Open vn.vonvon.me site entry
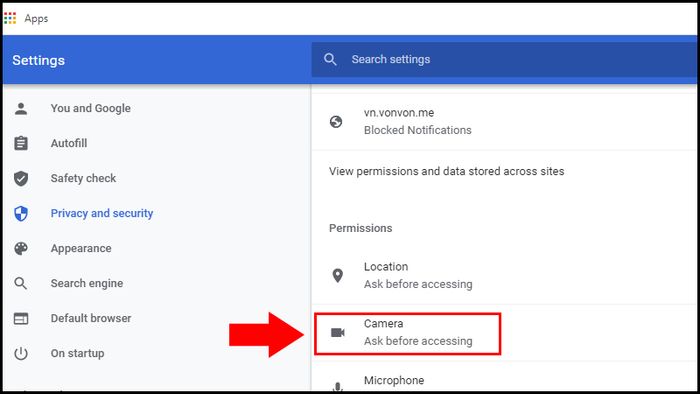Screen dimensions: 700x394 click(504, 121)
